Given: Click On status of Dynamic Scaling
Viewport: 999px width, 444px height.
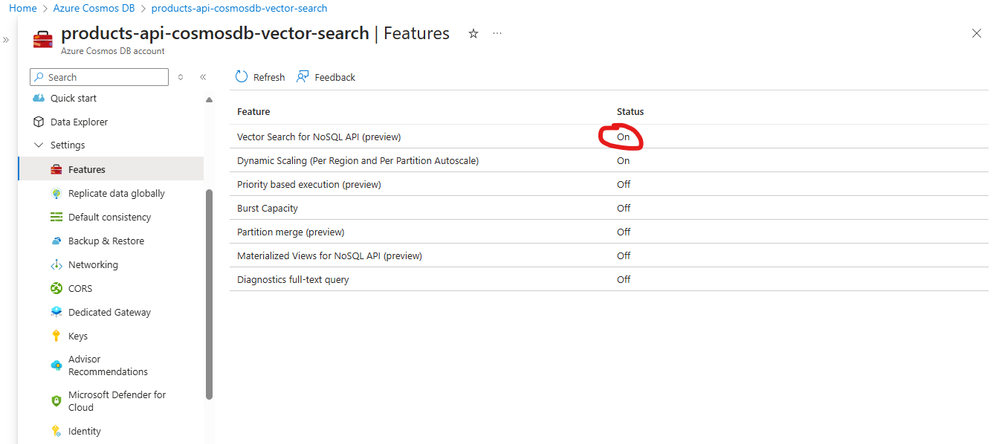Looking at the screenshot, I should (623, 161).
